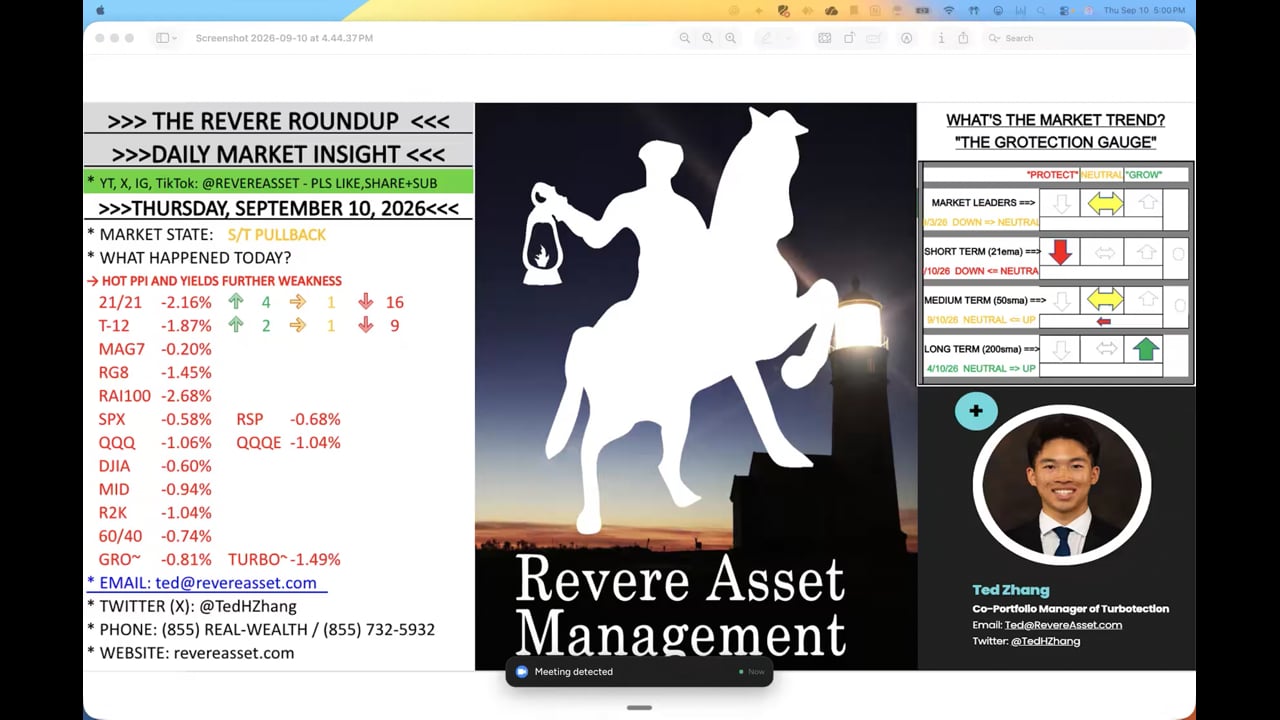
Task: Zoom in using the plus magnifier
Action: click(731, 38)
